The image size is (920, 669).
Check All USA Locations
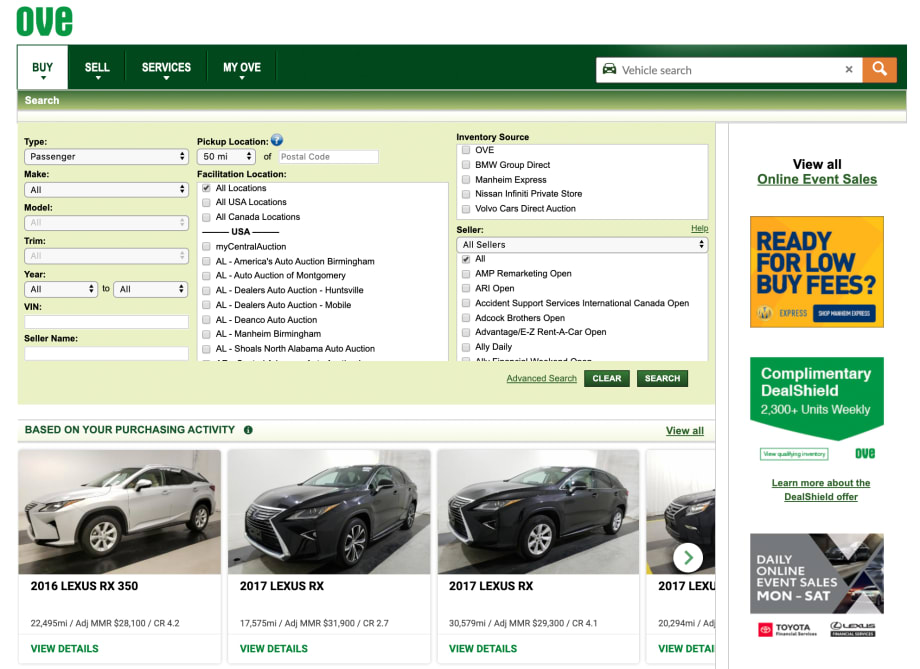(207, 202)
